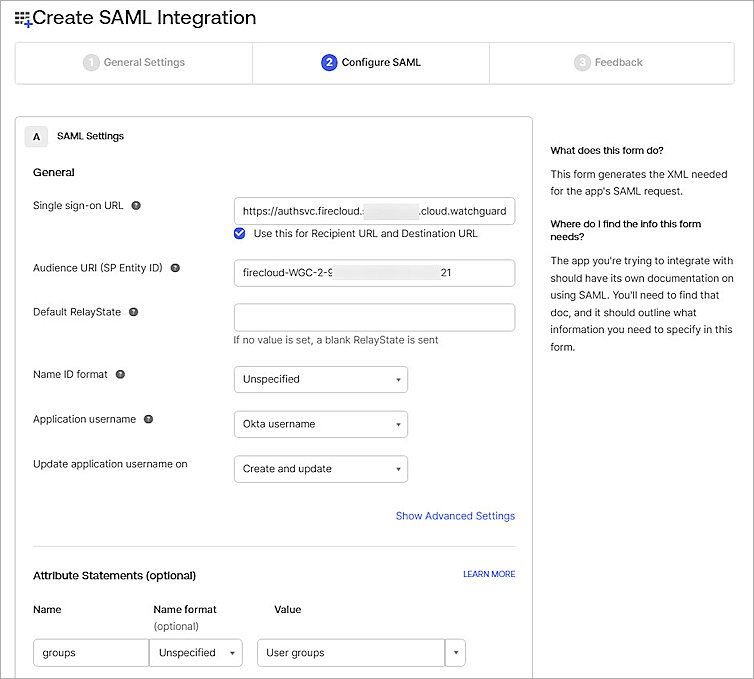Click the Default RelayState input field
The image size is (754, 679).
point(374,317)
